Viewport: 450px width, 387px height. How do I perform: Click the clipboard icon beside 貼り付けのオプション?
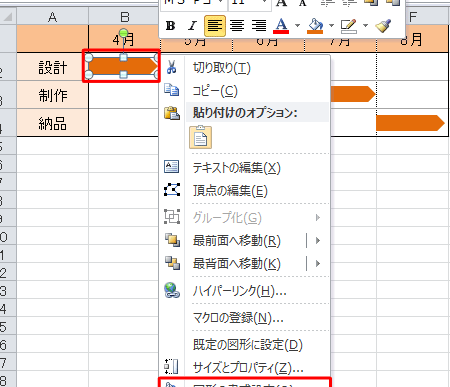pos(172,113)
